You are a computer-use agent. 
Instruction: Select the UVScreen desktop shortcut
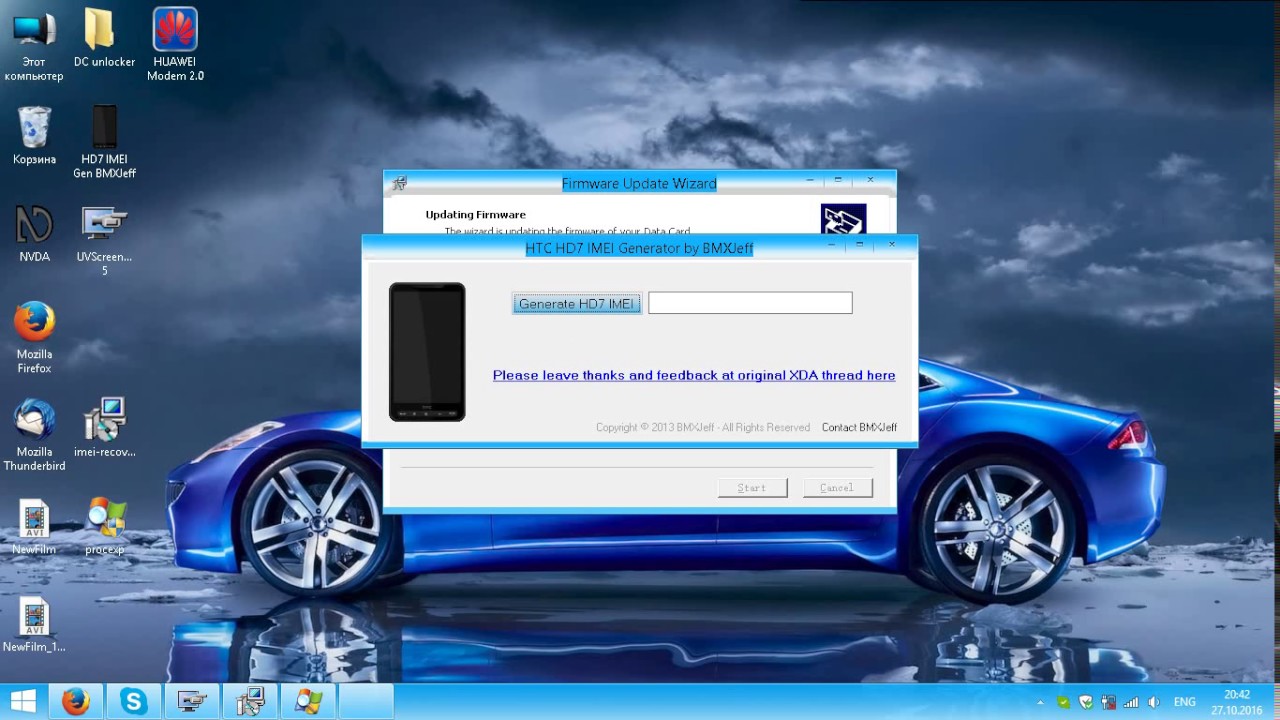pos(104,241)
